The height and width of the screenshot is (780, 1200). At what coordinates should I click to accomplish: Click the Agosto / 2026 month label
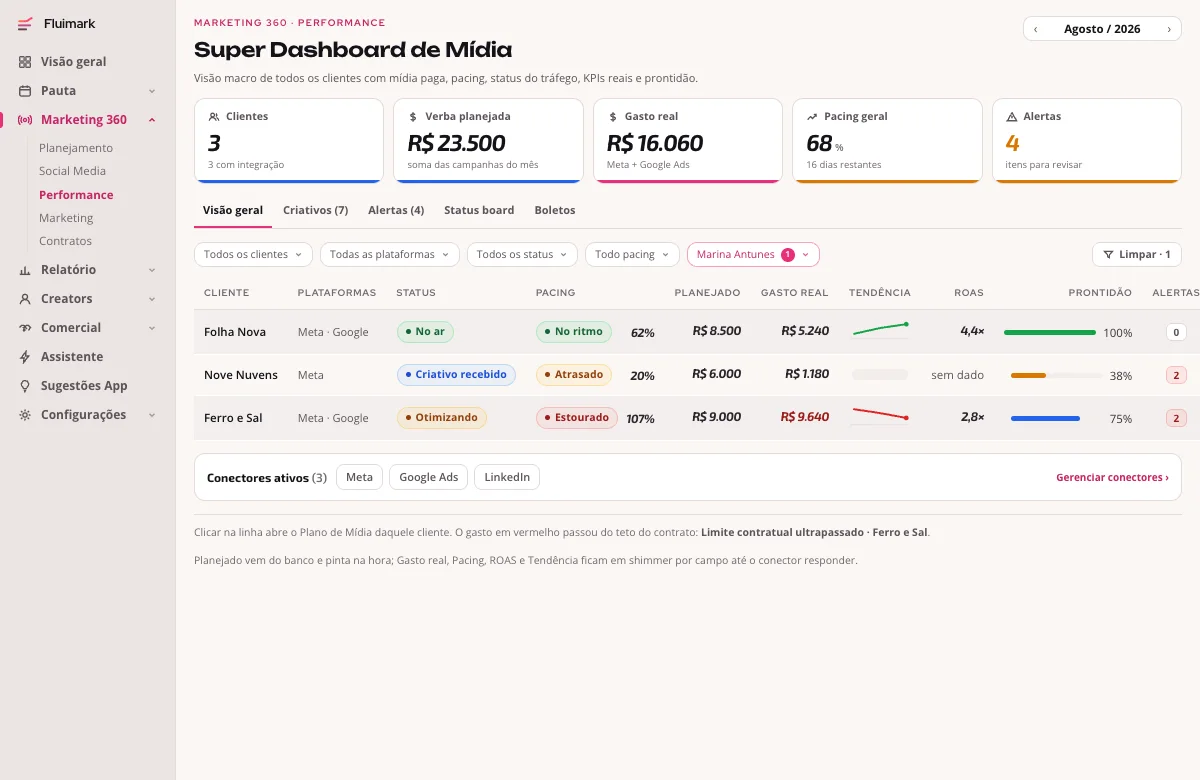point(1102,29)
